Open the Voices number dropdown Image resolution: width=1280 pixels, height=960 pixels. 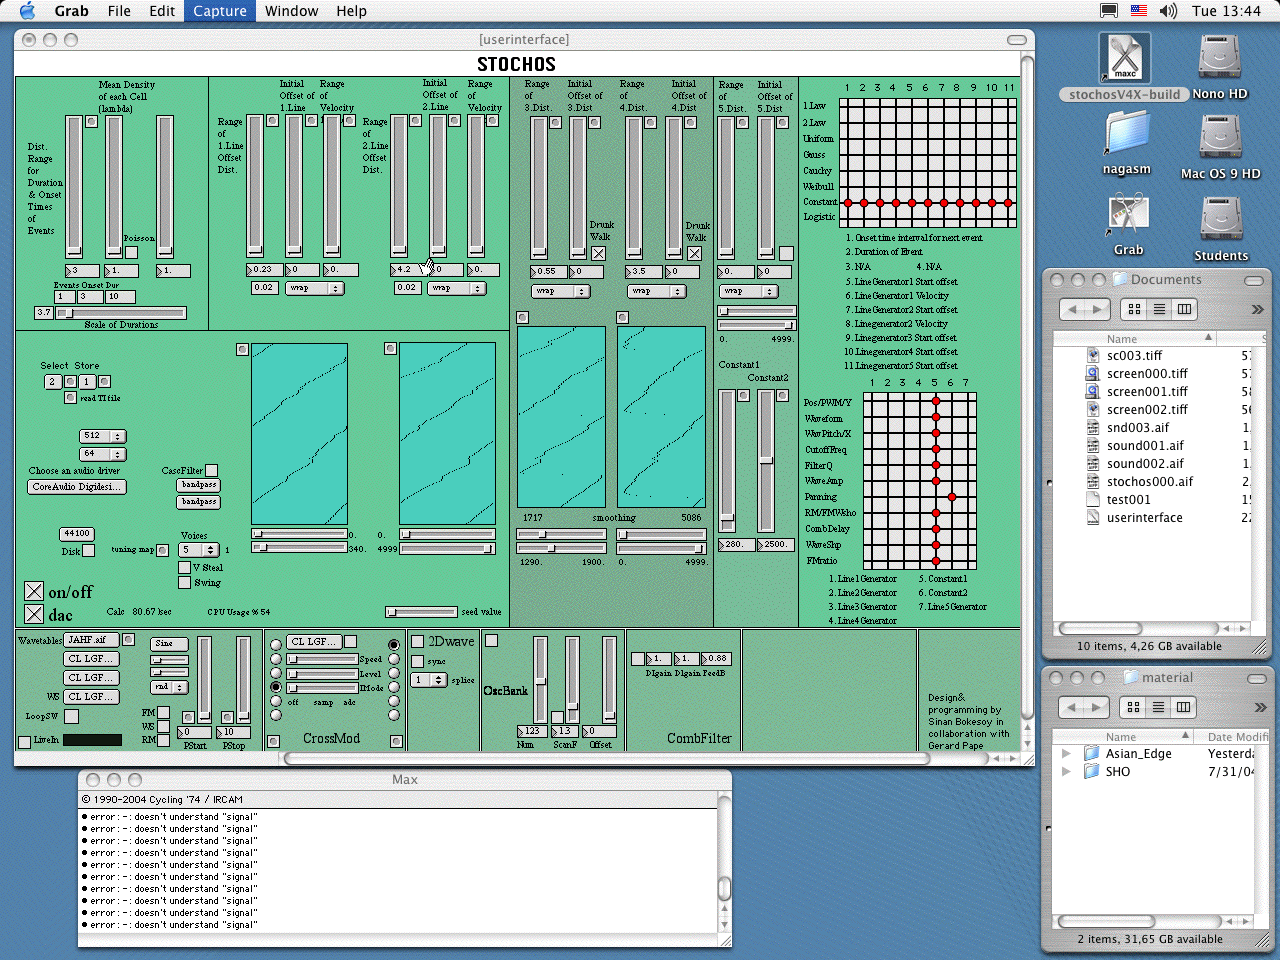[199, 550]
